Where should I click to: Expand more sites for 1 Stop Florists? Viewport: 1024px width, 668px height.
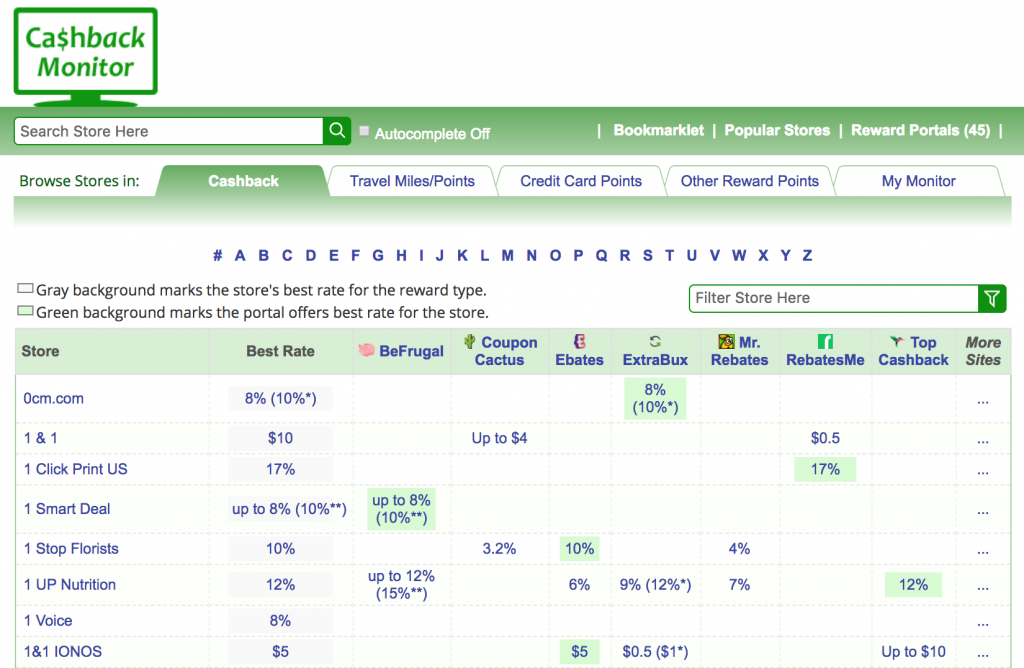tap(983, 550)
